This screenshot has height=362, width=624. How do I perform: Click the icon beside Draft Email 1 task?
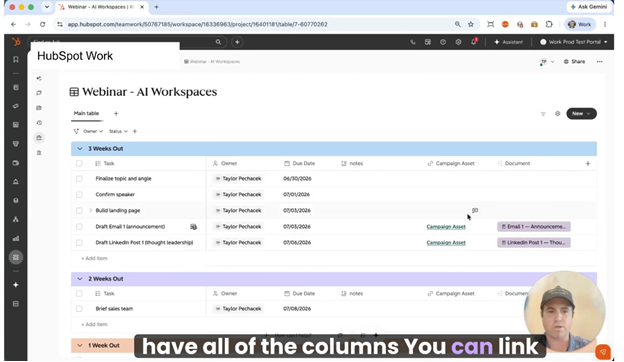193,227
